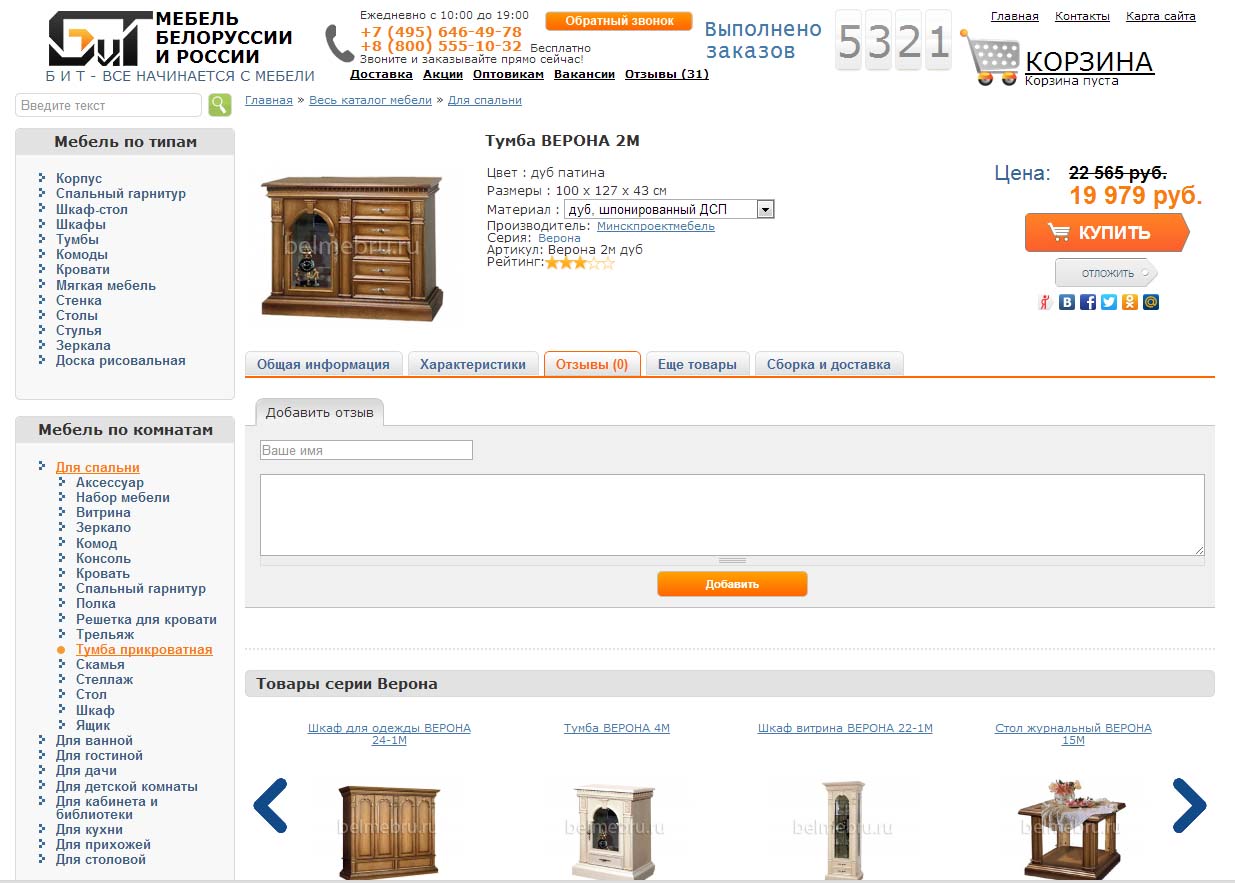This screenshot has width=1235, height=883.
Task: Switch to Характеристики tab
Action: [x=473, y=364]
